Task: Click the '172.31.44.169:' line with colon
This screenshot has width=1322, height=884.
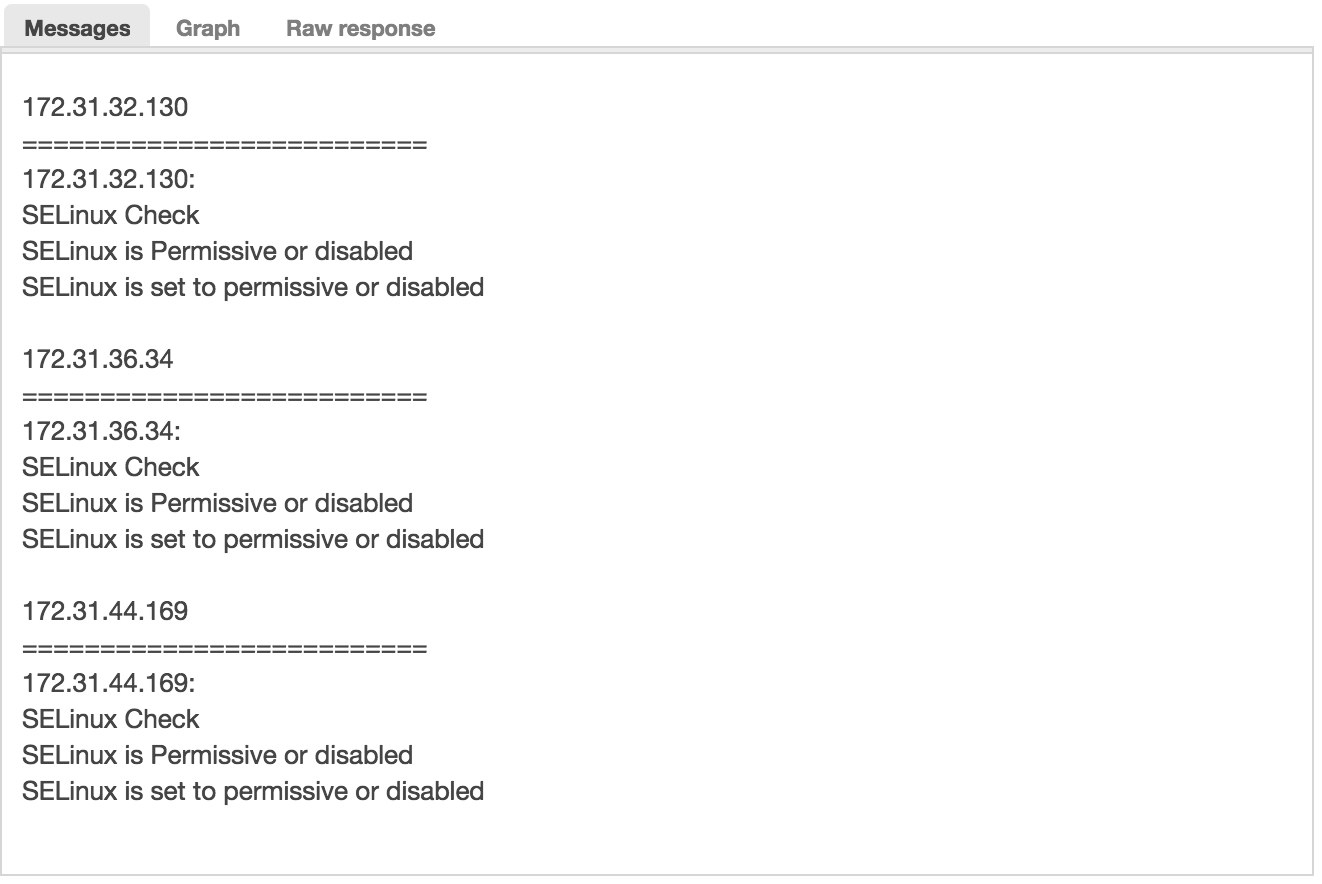Action: [x=108, y=683]
